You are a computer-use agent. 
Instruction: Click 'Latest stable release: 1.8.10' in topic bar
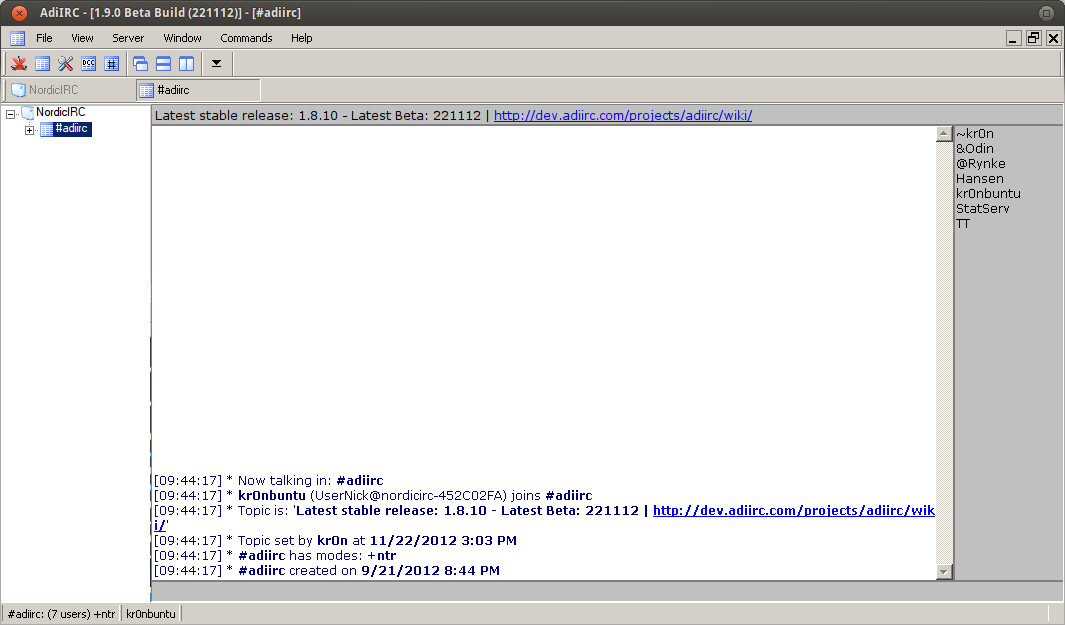point(246,115)
